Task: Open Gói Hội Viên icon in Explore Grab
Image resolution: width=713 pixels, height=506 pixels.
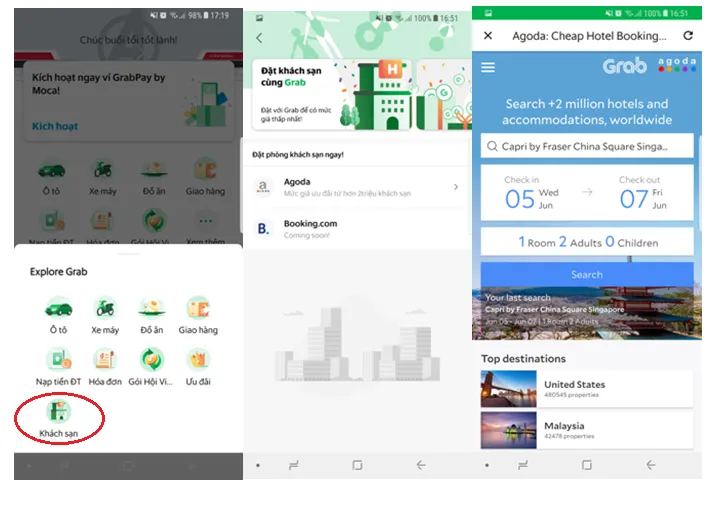Action: point(151,366)
